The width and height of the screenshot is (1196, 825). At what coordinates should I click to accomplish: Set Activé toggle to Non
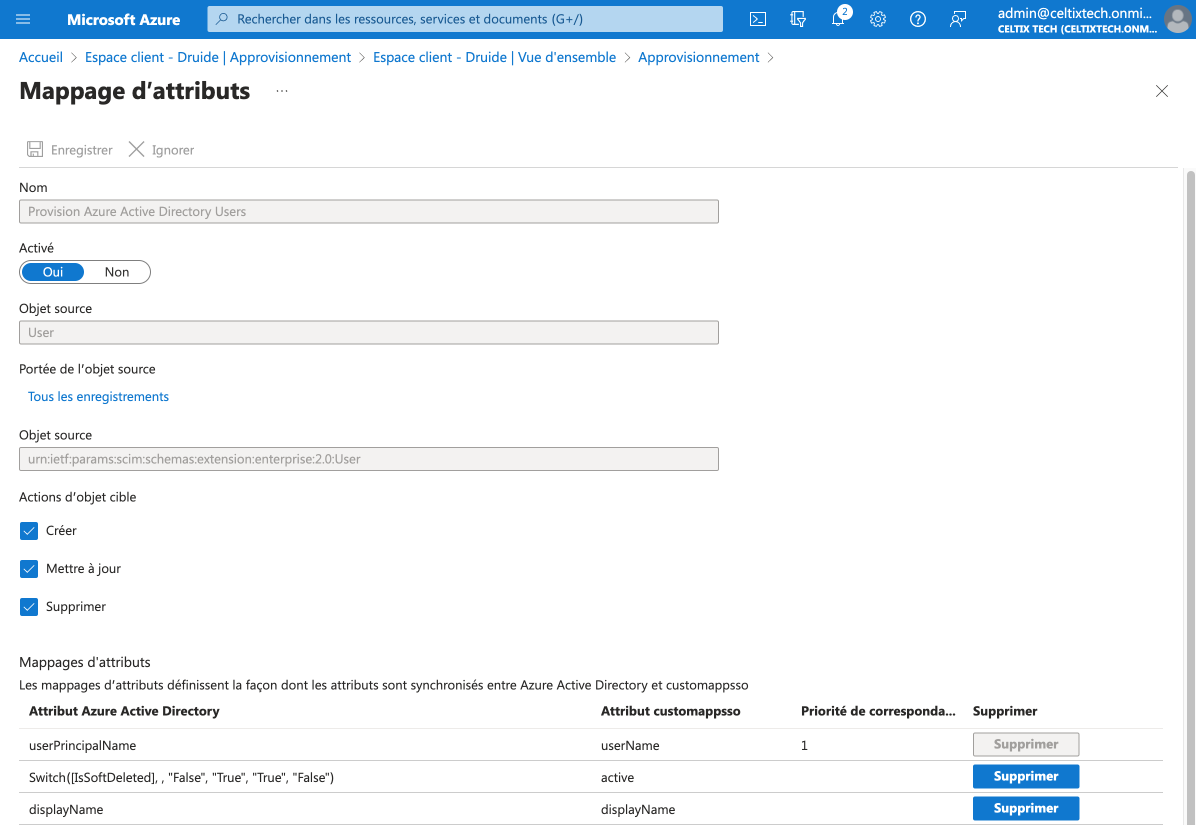117,272
